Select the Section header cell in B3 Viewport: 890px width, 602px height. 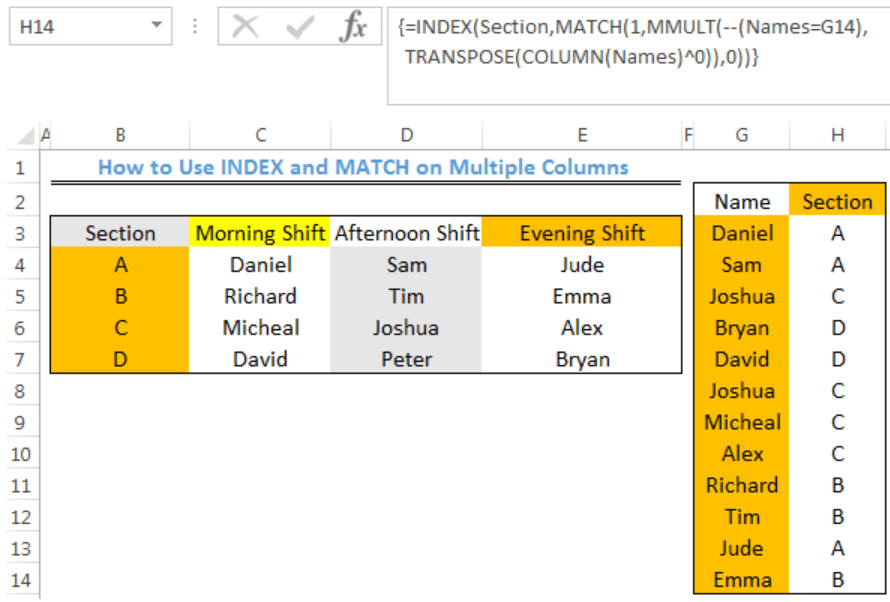[119, 233]
